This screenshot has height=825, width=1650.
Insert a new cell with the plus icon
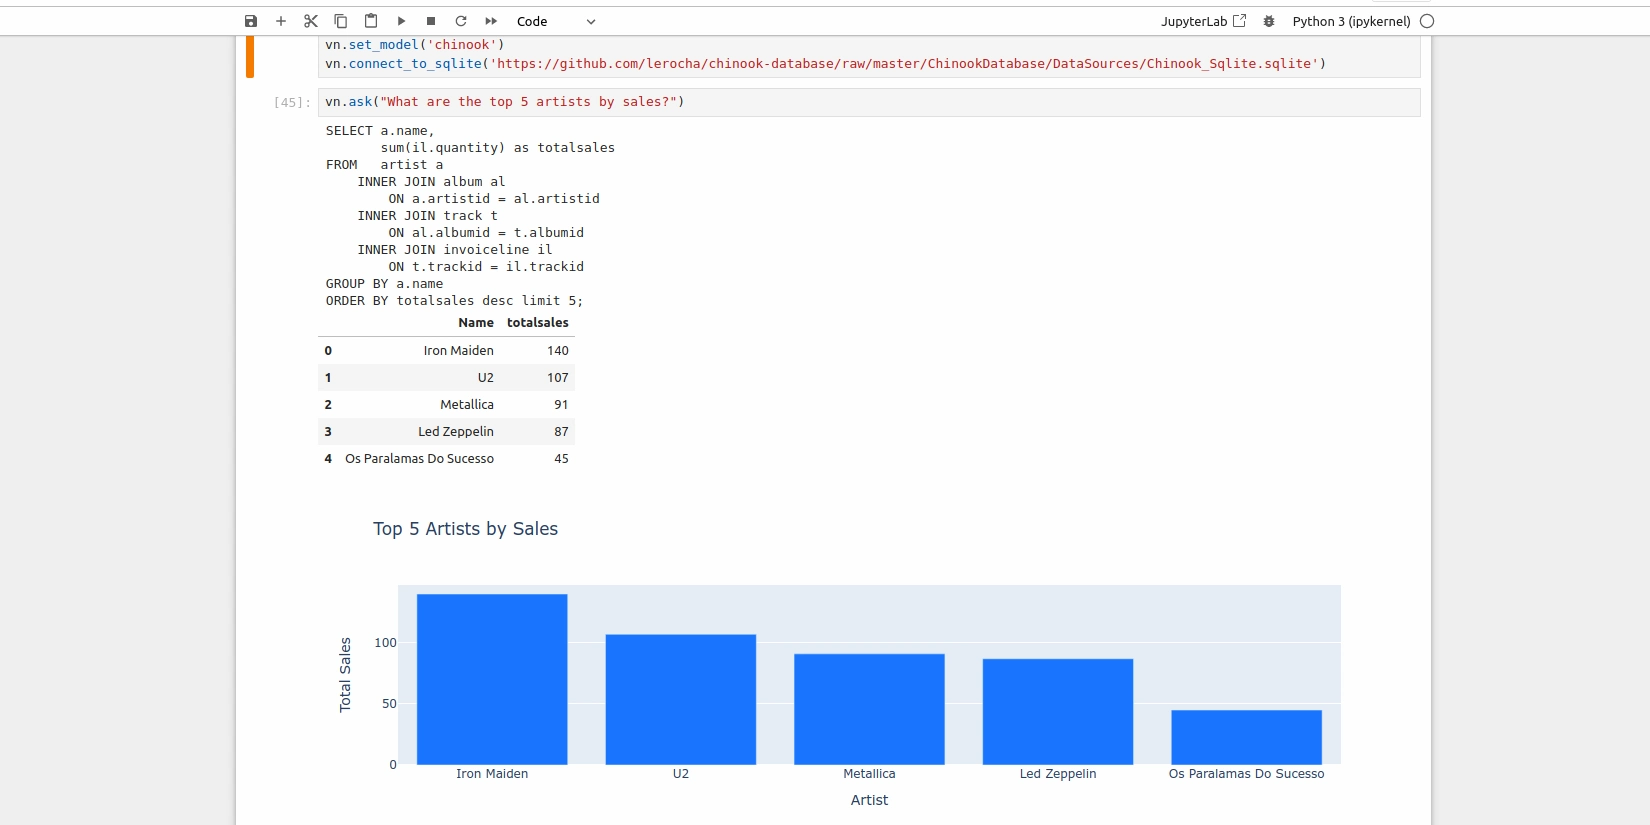[281, 21]
